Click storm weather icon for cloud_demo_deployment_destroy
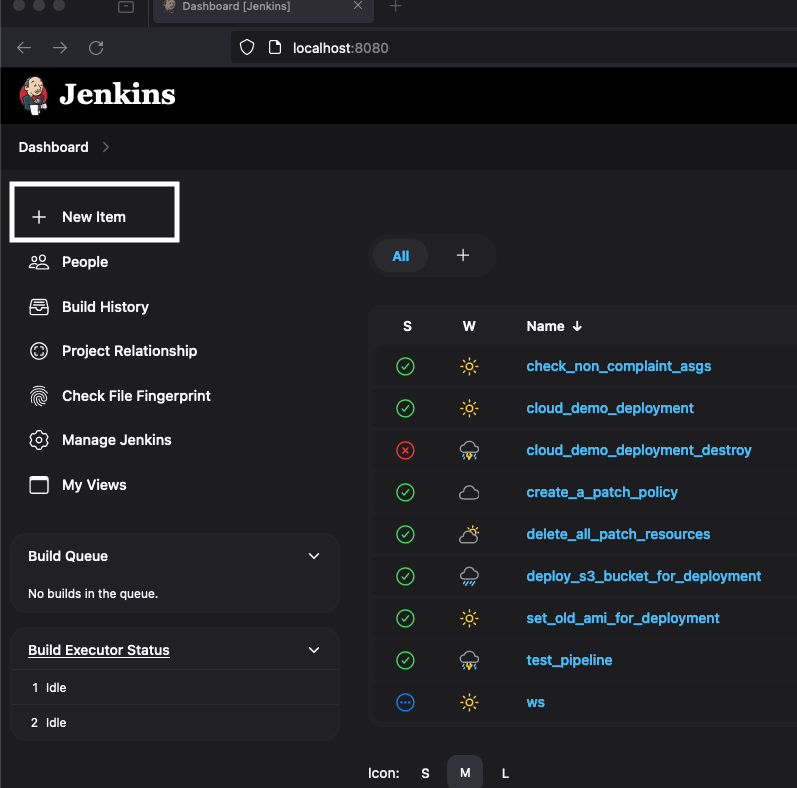Screen dimensions: 797x788 [x=469, y=450]
